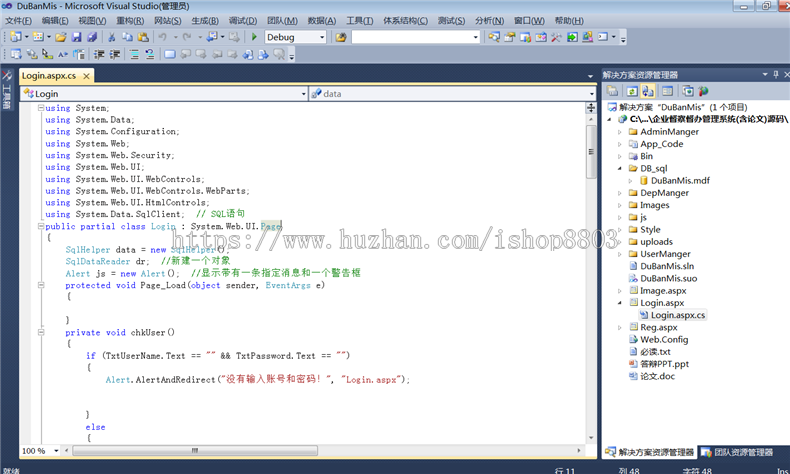Viewport: 790px width, 474px height.
Task: Open the Toolbox via the hammer-wrench icon
Action: coord(556,37)
